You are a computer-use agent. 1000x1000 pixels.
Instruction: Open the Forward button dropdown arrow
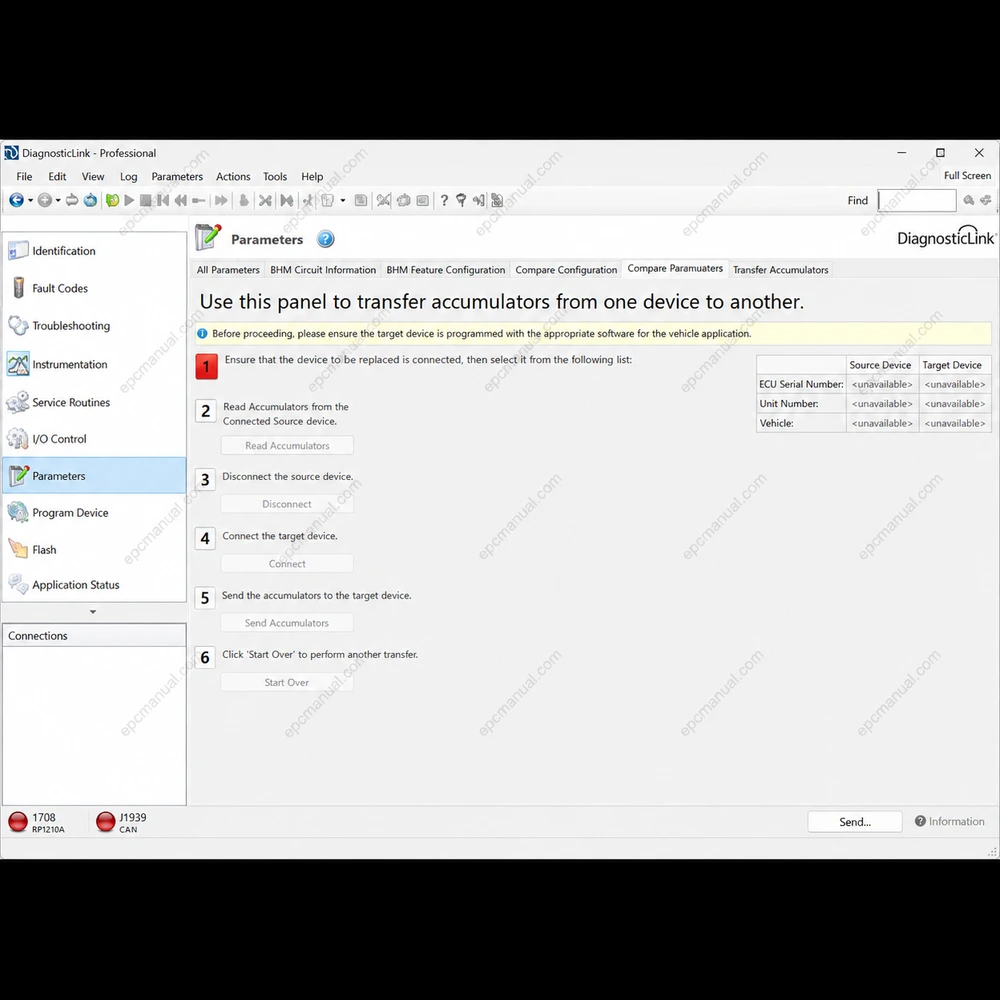pos(58,200)
